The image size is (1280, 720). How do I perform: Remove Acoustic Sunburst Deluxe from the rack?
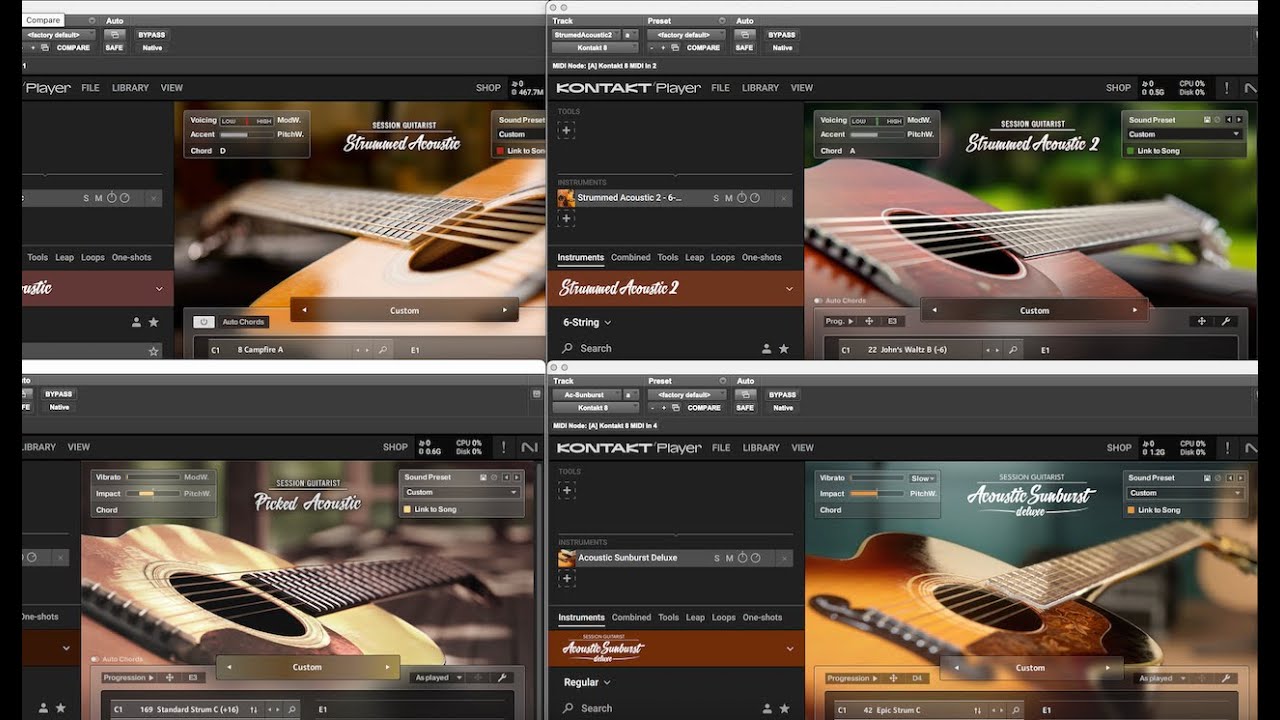pyautogui.click(x=783, y=558)
